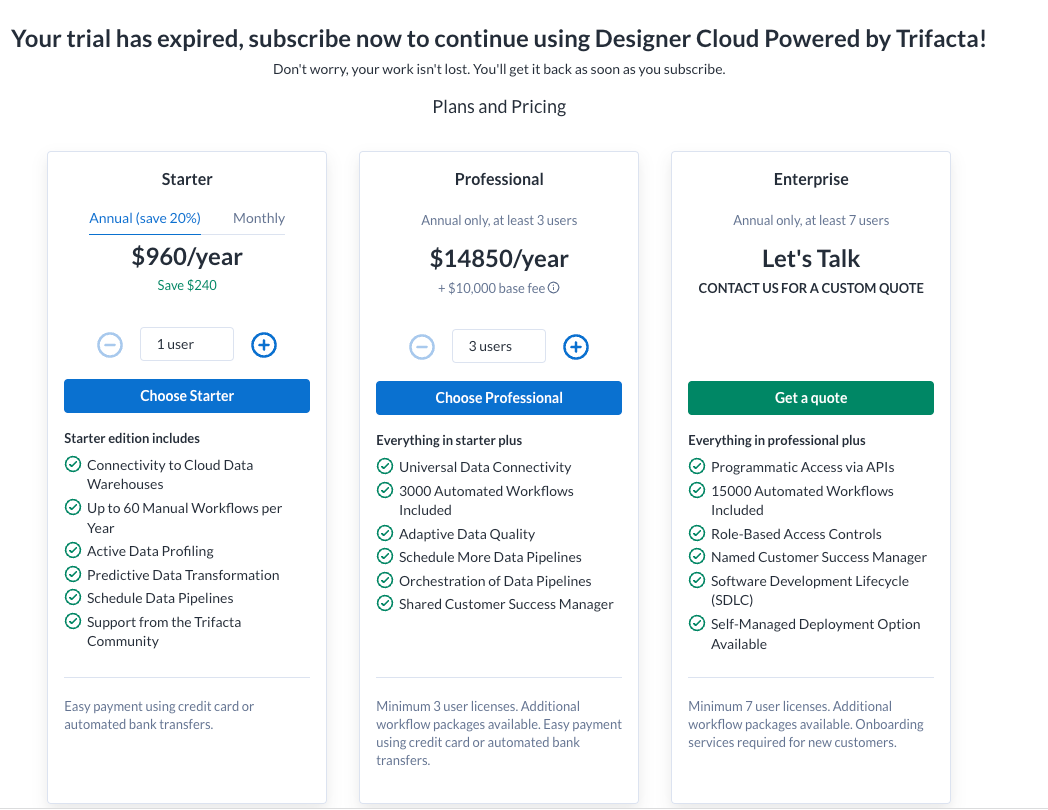This screenshot has height=810, width=1048.
Task: Click checkmark icon beside Role-Based Access Controls
Action: (x=696, y=534)
